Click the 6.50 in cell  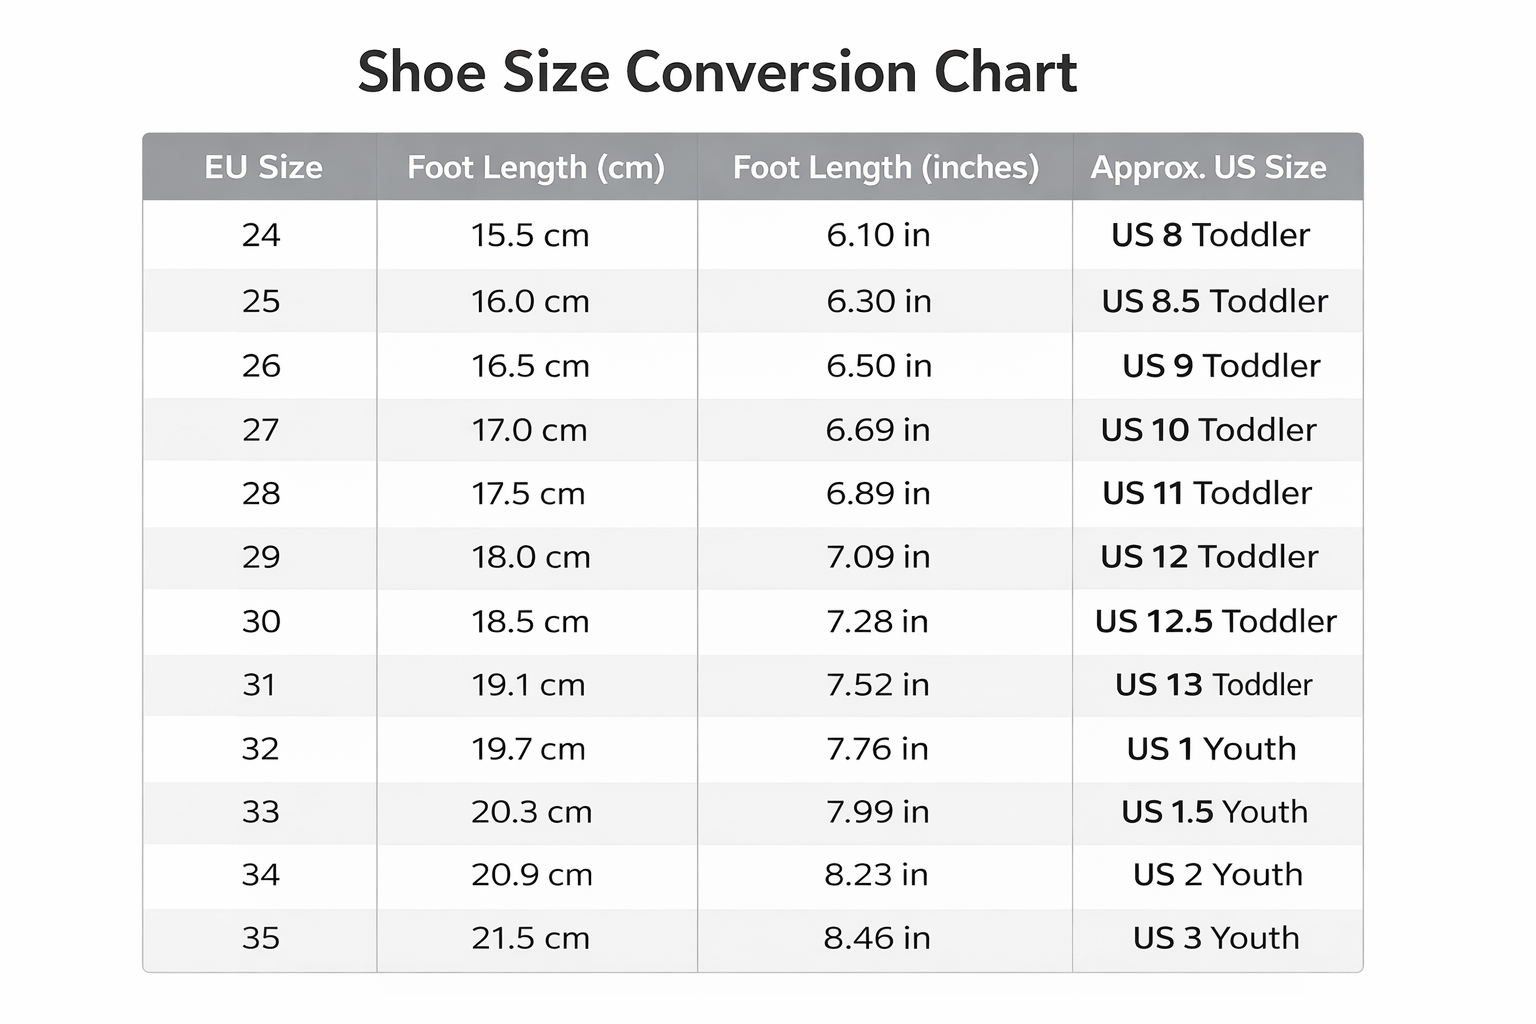click(878, 366)
